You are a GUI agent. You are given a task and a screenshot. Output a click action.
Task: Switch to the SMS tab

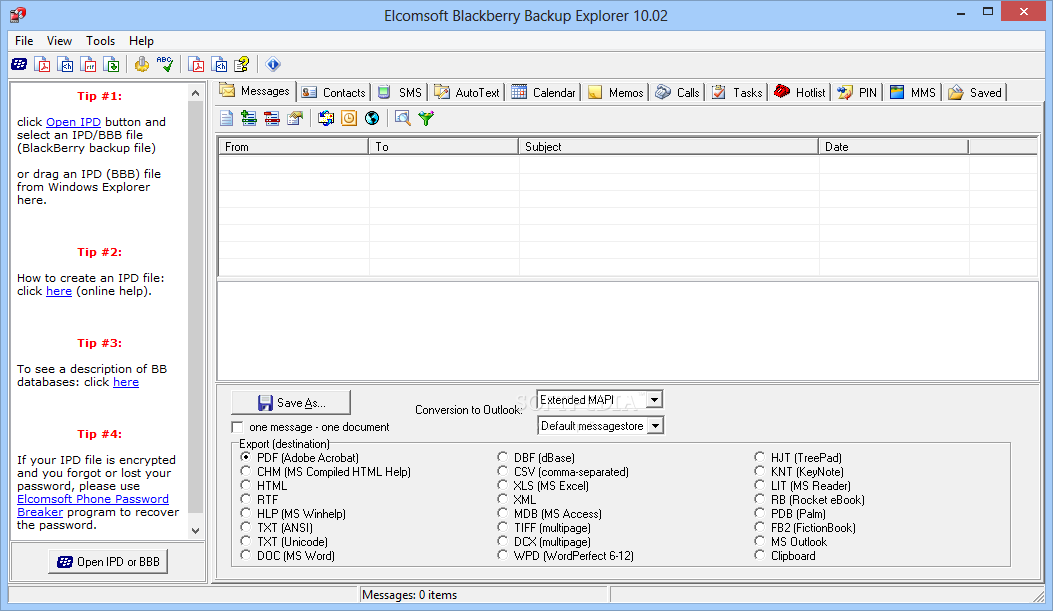tap(400, 93)
